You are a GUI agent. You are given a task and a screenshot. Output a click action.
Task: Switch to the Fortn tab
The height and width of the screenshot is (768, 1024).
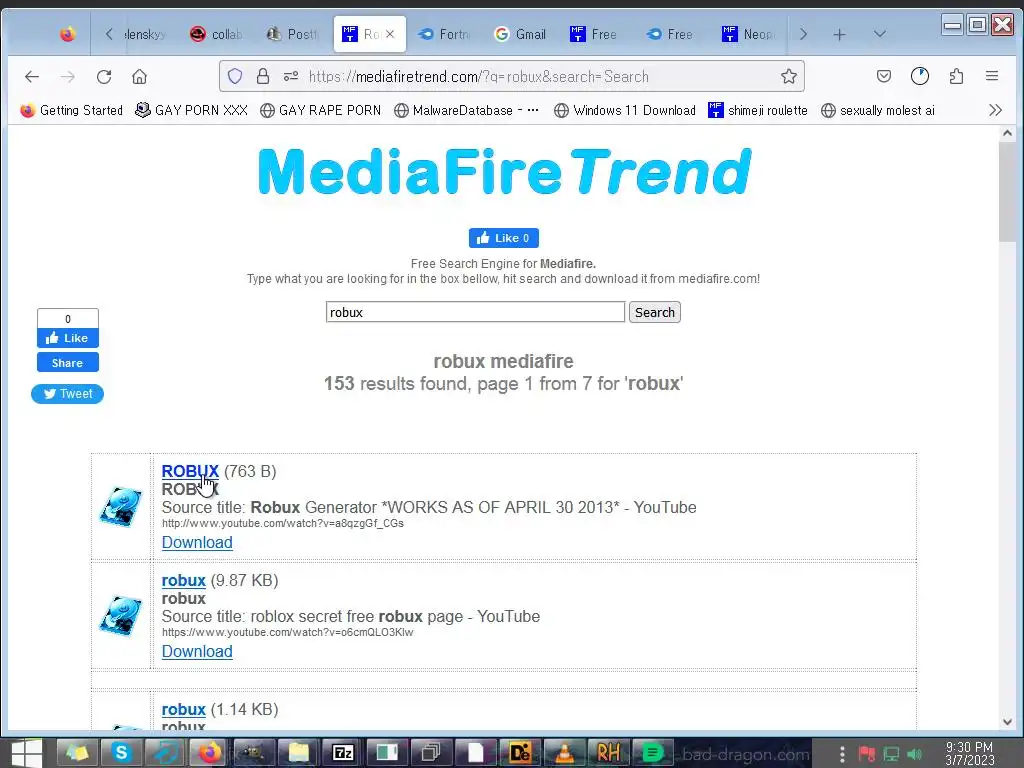pos(444,34)
